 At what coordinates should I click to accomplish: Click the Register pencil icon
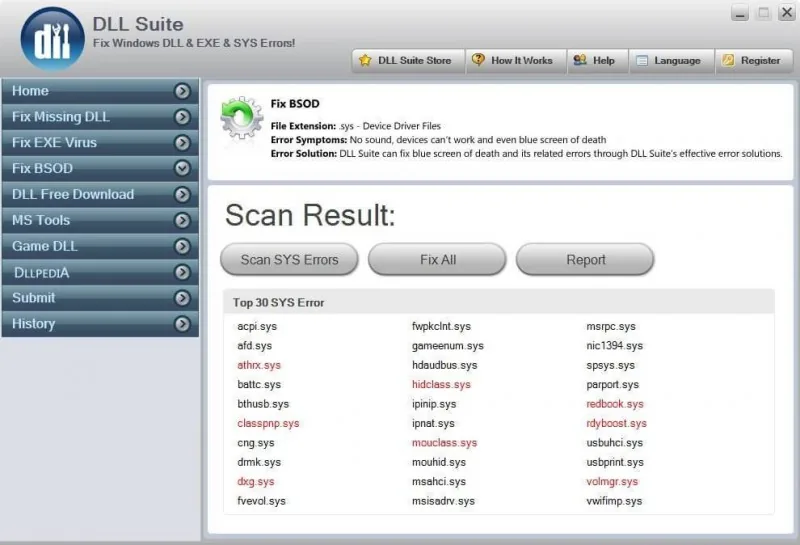tap(728, 60)
